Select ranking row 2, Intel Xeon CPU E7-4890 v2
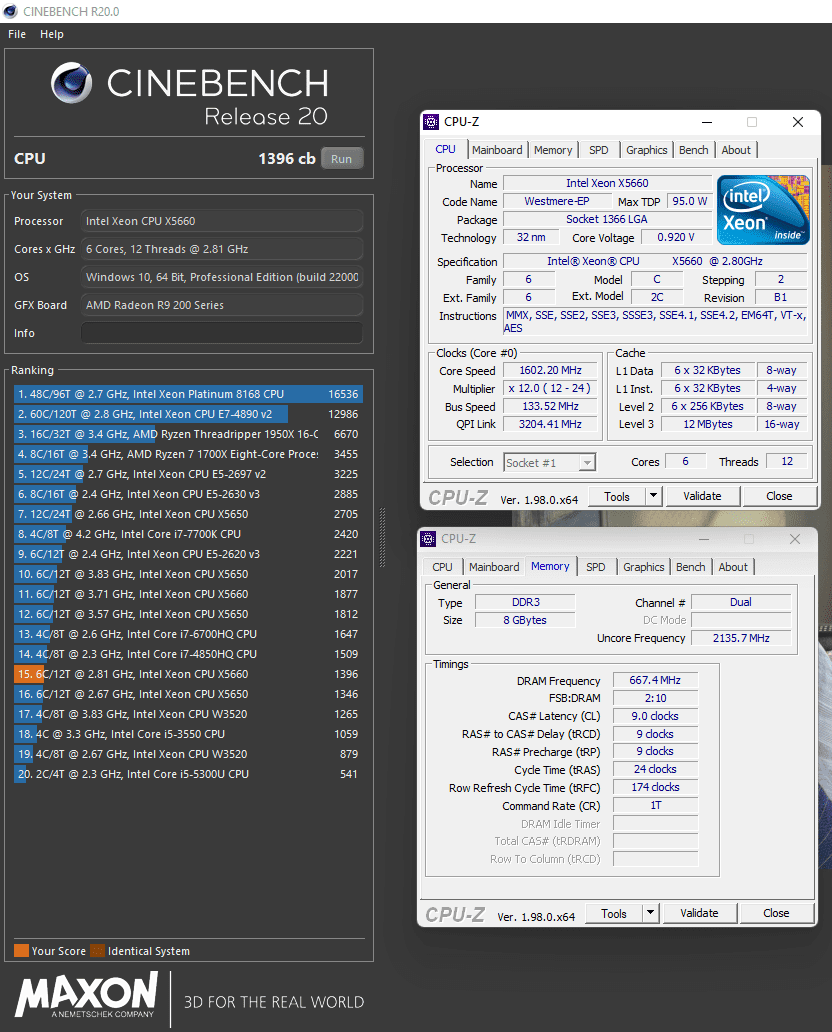Screen dimensions: 832x1032 [188, 414]
